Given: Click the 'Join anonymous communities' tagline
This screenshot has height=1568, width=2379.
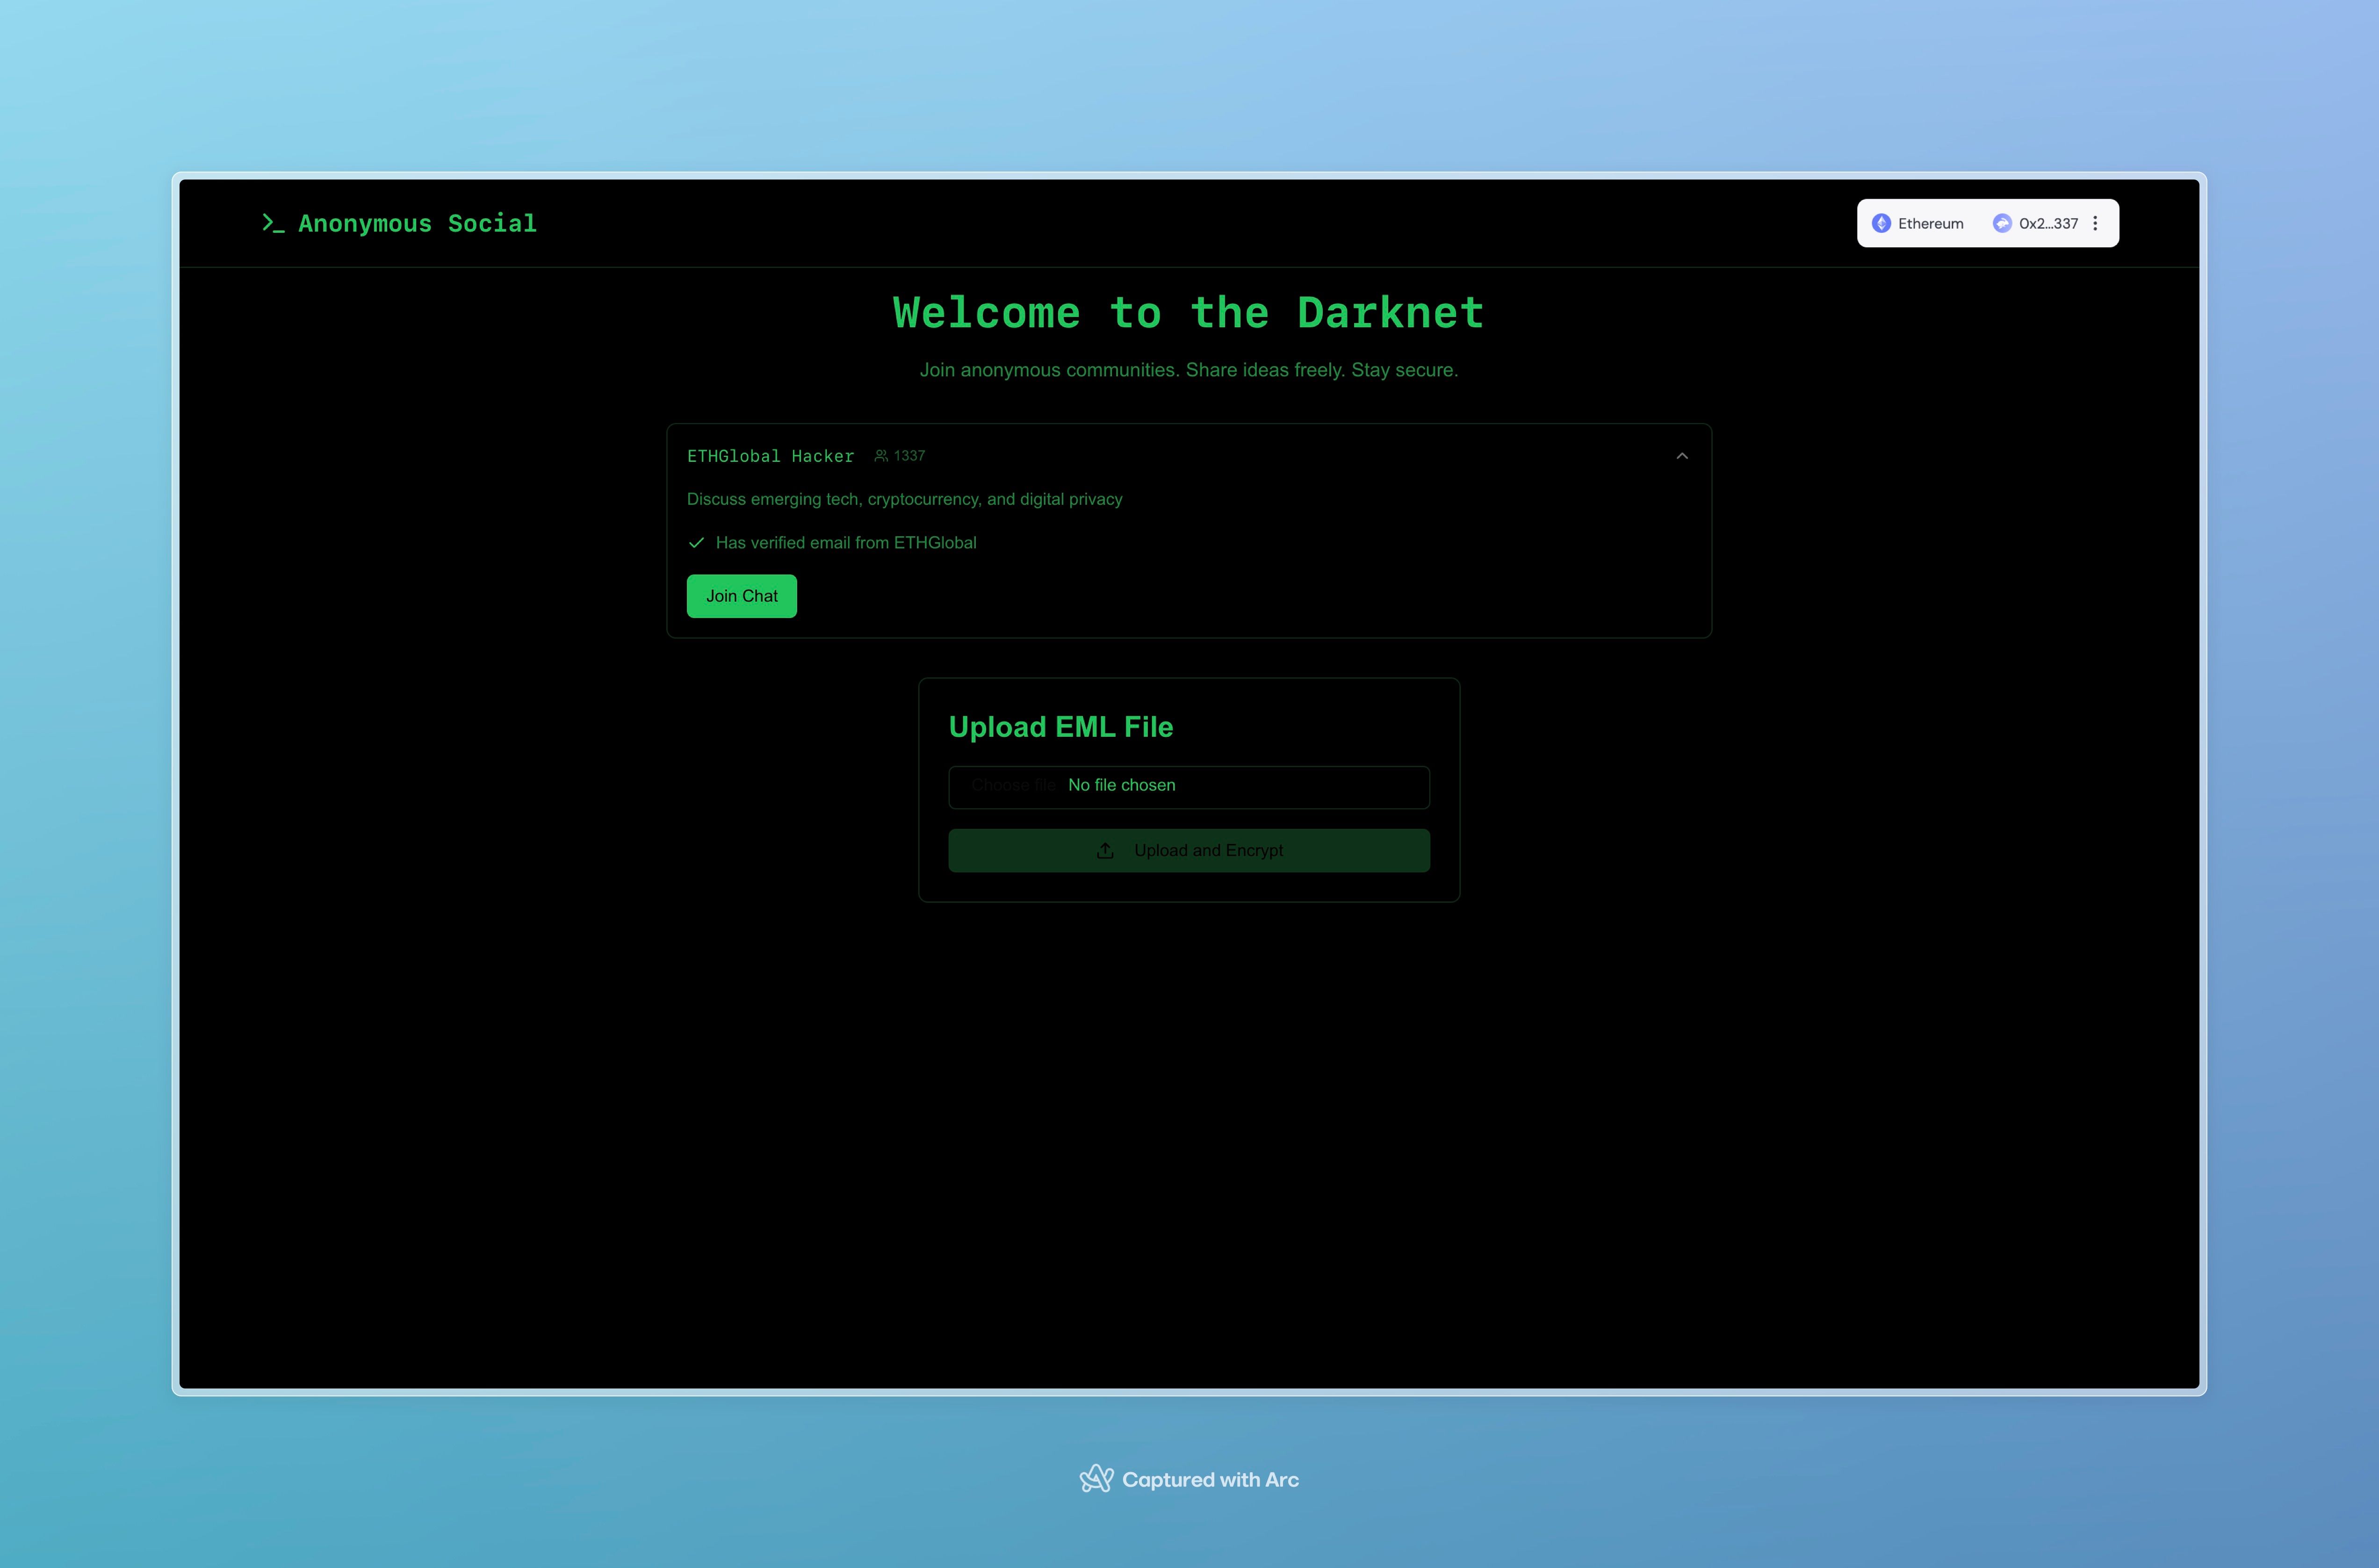Looking at the screenshot, I should tap(1189, 370).
